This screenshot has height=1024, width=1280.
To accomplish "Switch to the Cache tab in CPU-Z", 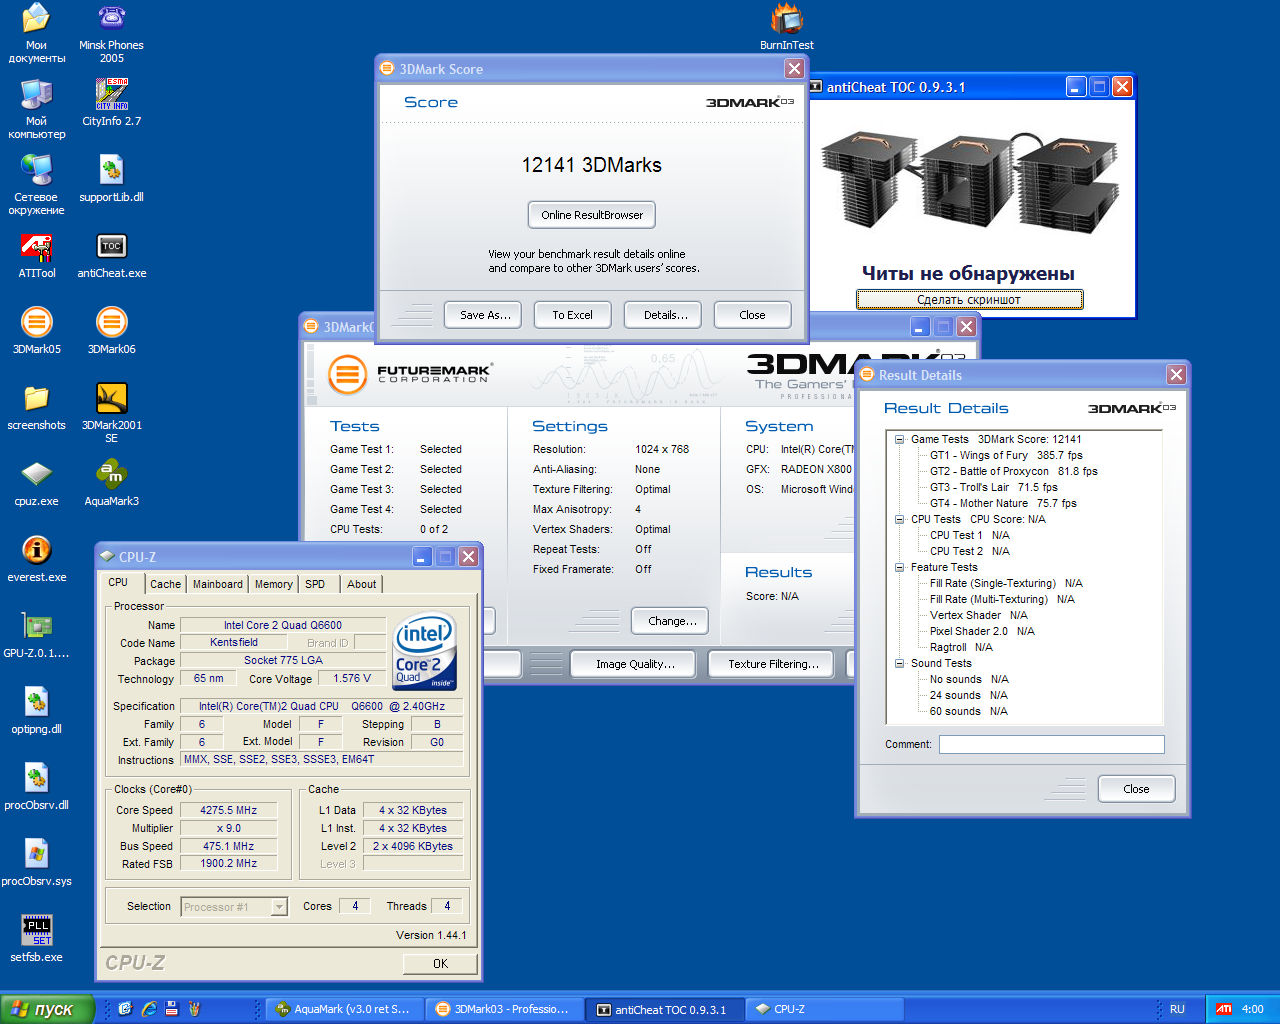I will 166,584.
